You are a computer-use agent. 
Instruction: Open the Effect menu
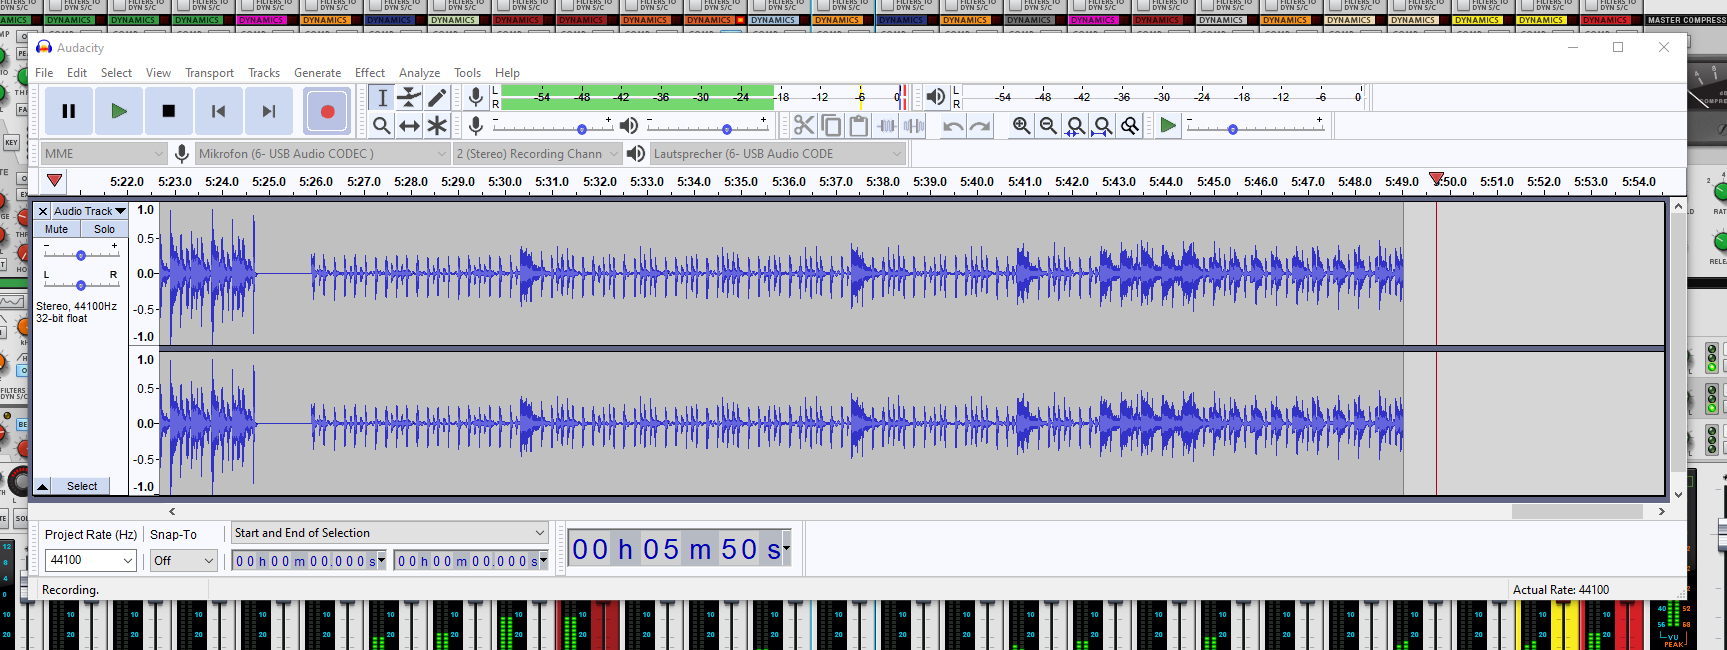coord(369,73)
